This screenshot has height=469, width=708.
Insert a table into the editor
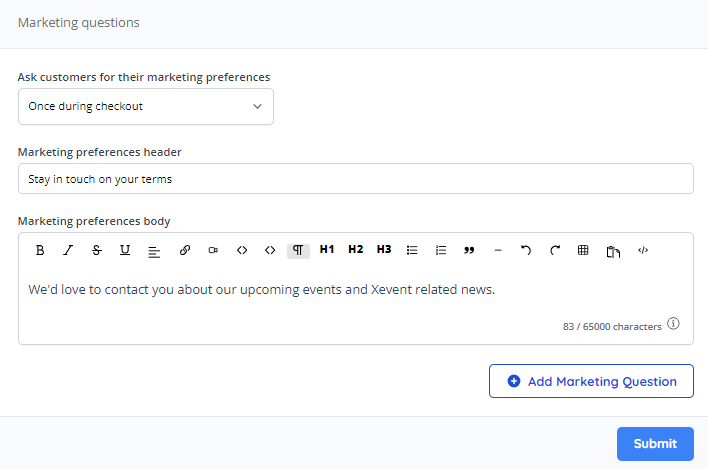pos(583,250)
